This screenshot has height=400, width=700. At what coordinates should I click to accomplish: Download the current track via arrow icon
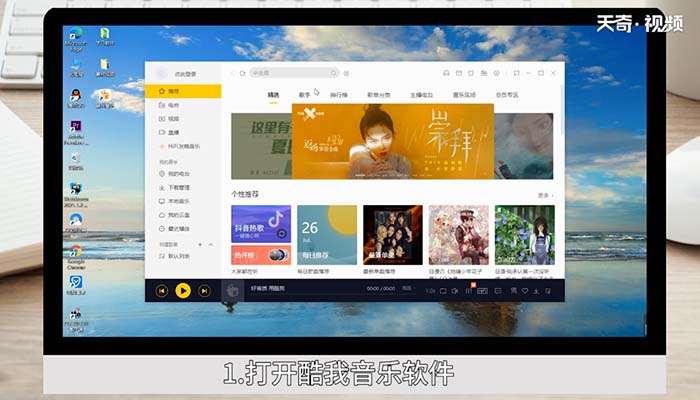point(536,291)
